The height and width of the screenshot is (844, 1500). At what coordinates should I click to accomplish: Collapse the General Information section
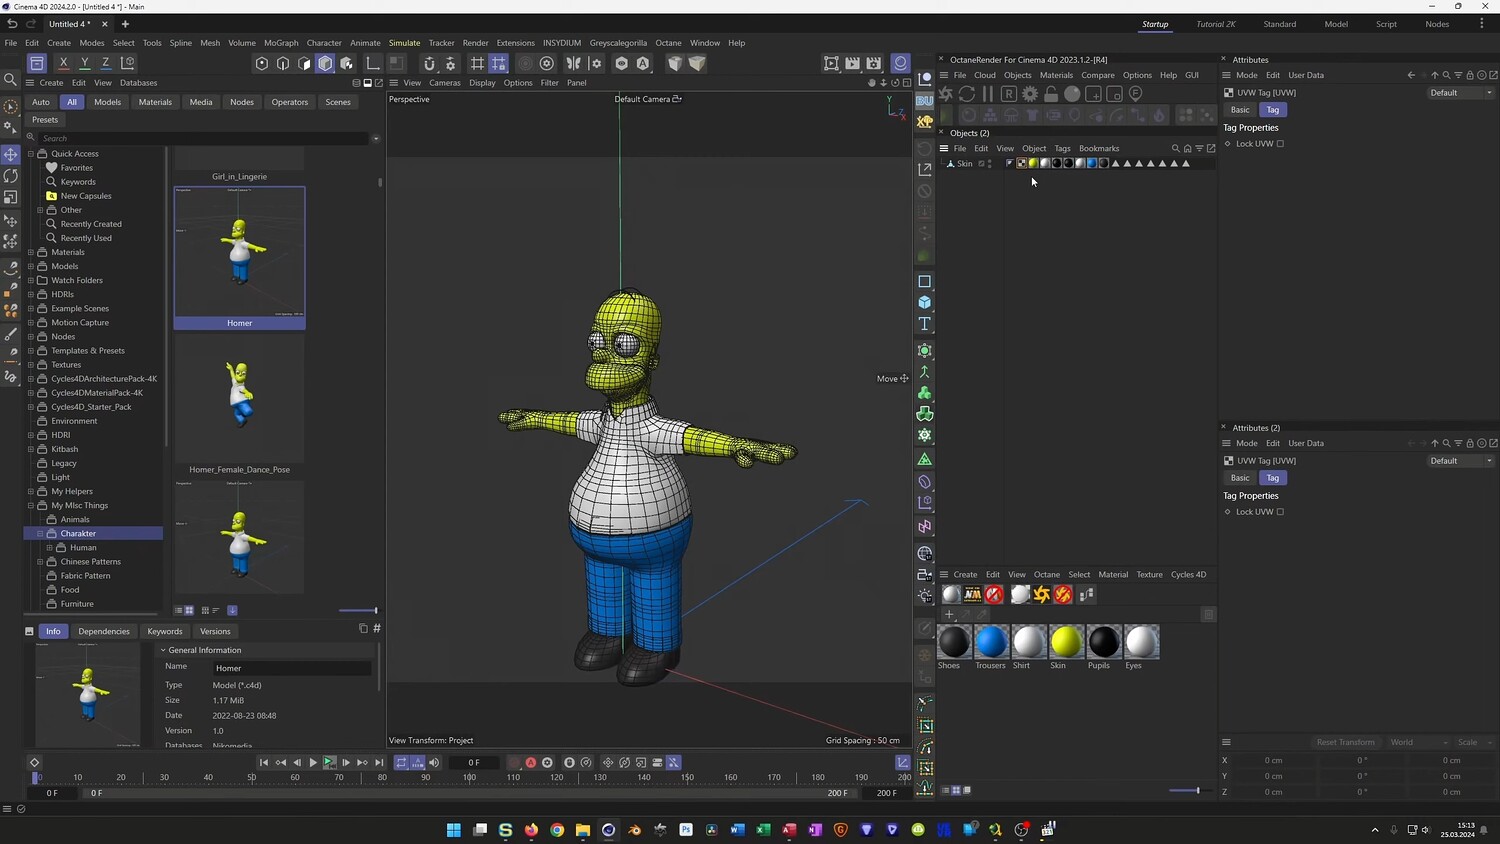pyautogui.click(x=163, y=650)
